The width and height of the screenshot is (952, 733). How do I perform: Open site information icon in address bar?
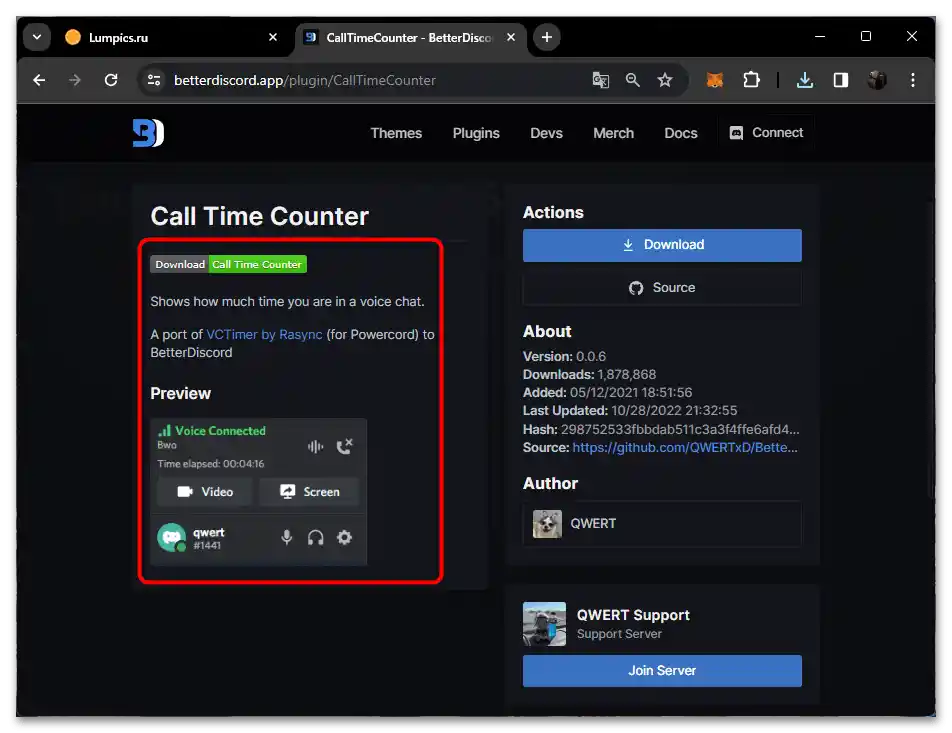point(154,80)
